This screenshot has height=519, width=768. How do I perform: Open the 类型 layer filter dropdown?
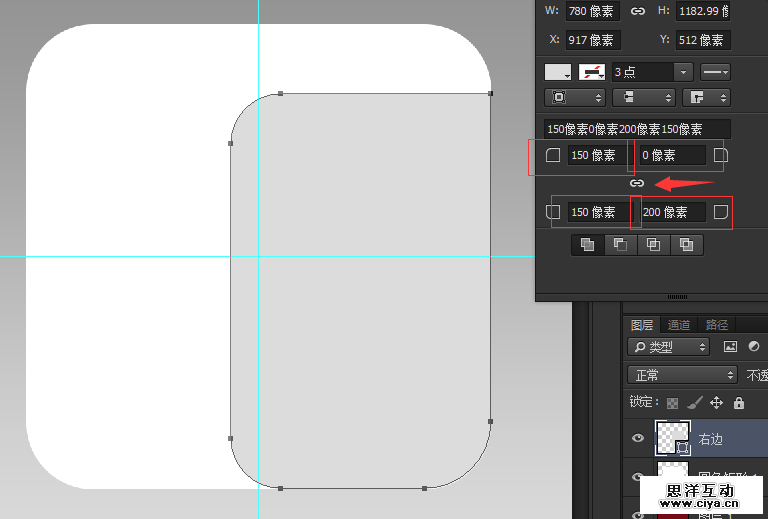[x=669, y=347]
